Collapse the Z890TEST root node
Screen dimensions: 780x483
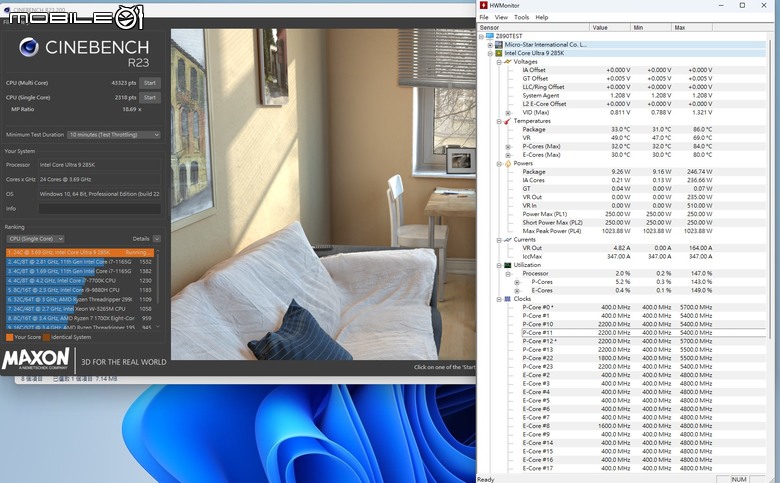482,36
